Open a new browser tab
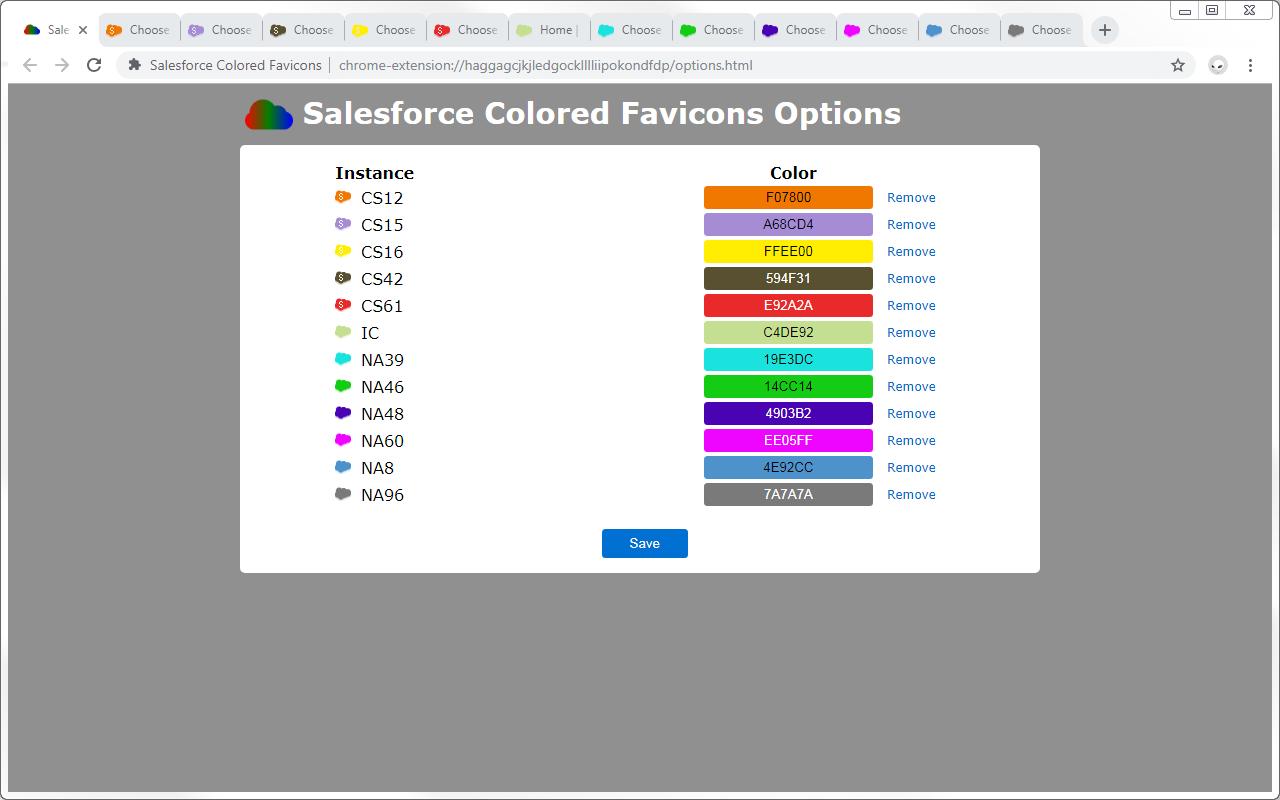The image size is (1280, 800). (x=1104, y=30)
